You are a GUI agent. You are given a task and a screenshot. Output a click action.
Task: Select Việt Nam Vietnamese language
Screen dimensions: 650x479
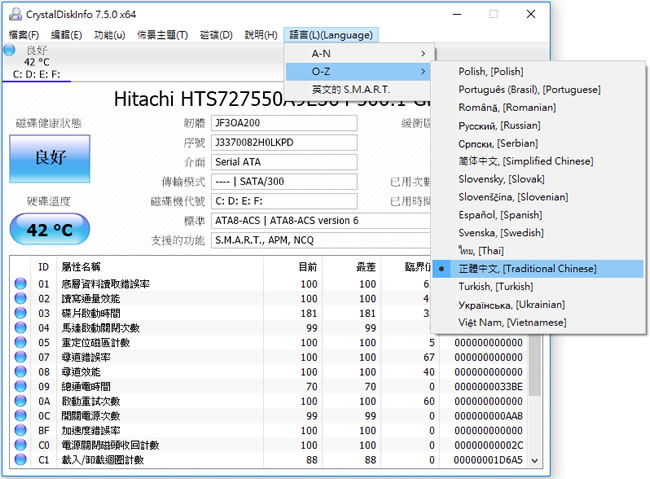[538, 322]
